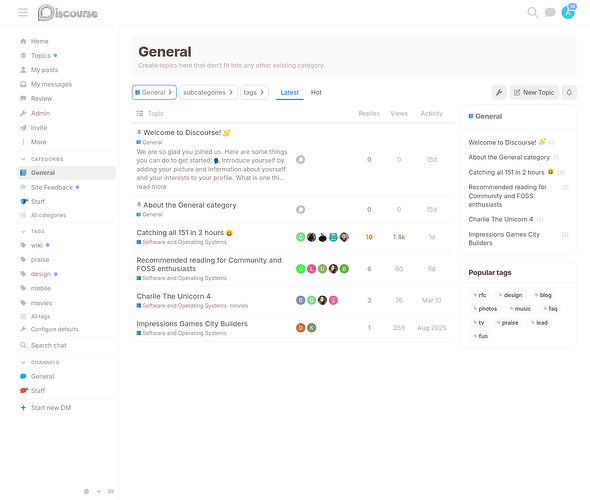Image resolution: width=590 pixels, height=500 pixels.
Task: Click the bell notification level button
Action: 569,93
